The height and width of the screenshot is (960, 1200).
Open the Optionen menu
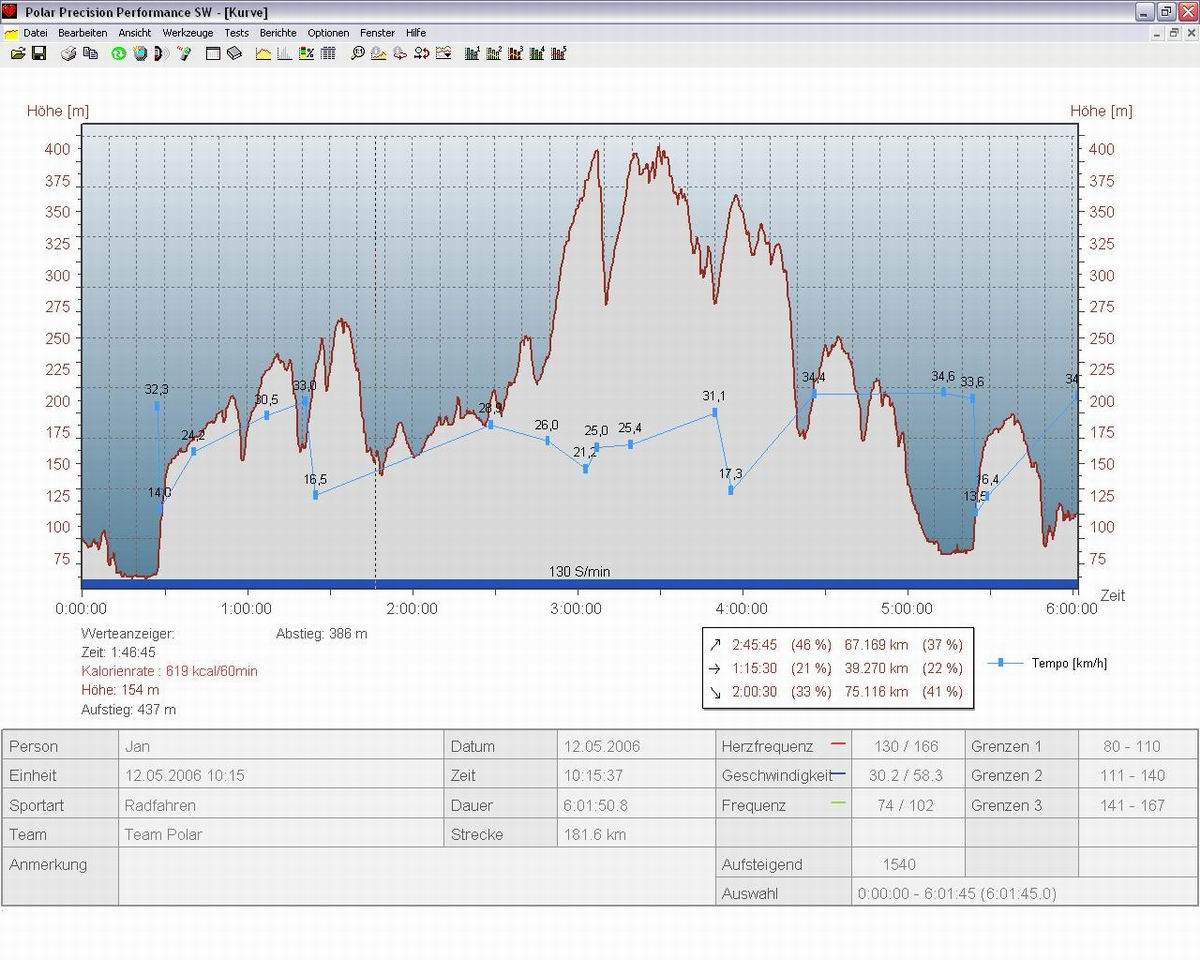[x=328, y=33]
